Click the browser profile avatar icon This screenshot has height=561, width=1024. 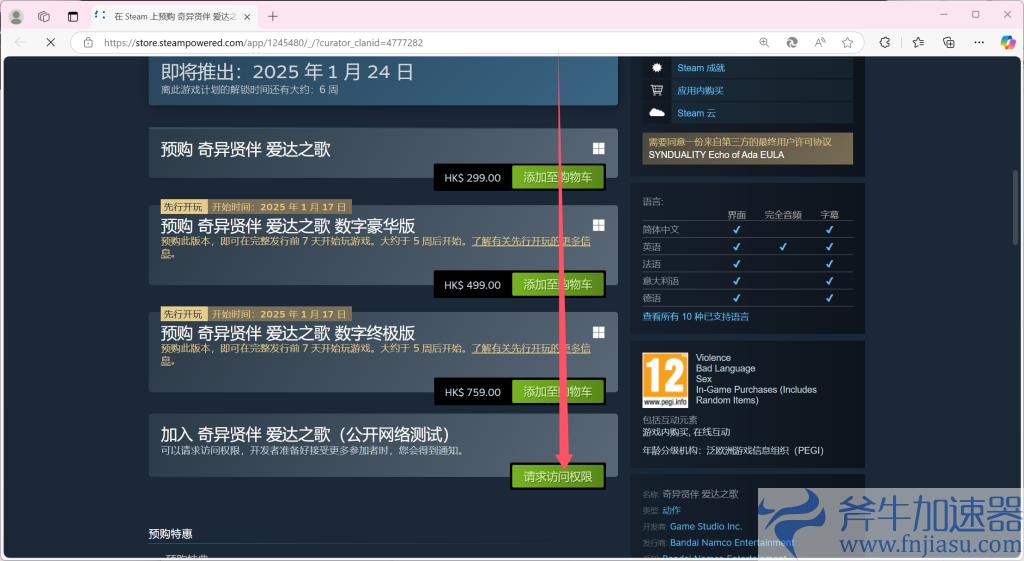16,16
